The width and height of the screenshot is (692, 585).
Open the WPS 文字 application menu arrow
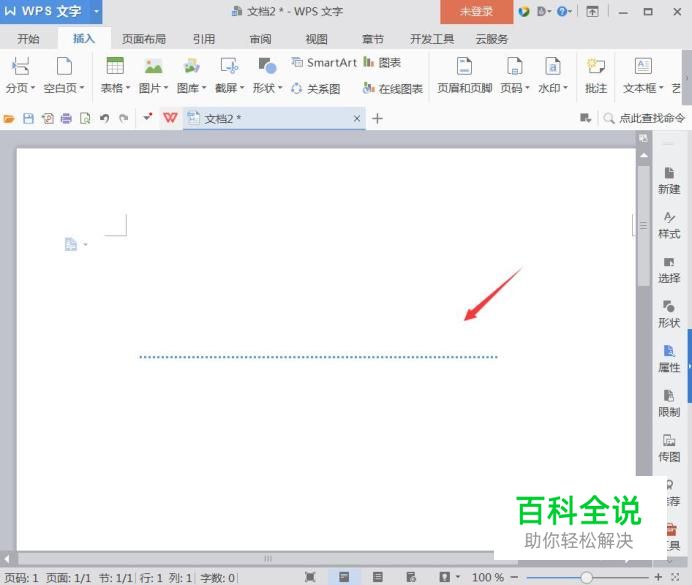tap(96, 11)
